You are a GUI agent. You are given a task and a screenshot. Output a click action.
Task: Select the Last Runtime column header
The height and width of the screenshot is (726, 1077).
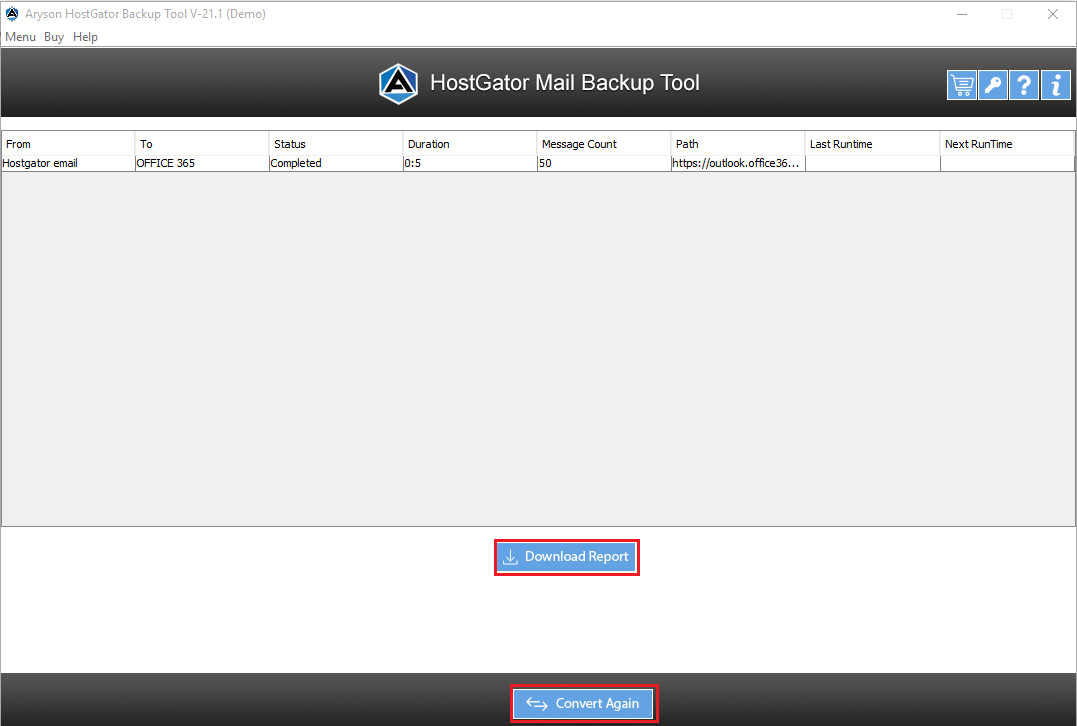[x=872, y=144]
